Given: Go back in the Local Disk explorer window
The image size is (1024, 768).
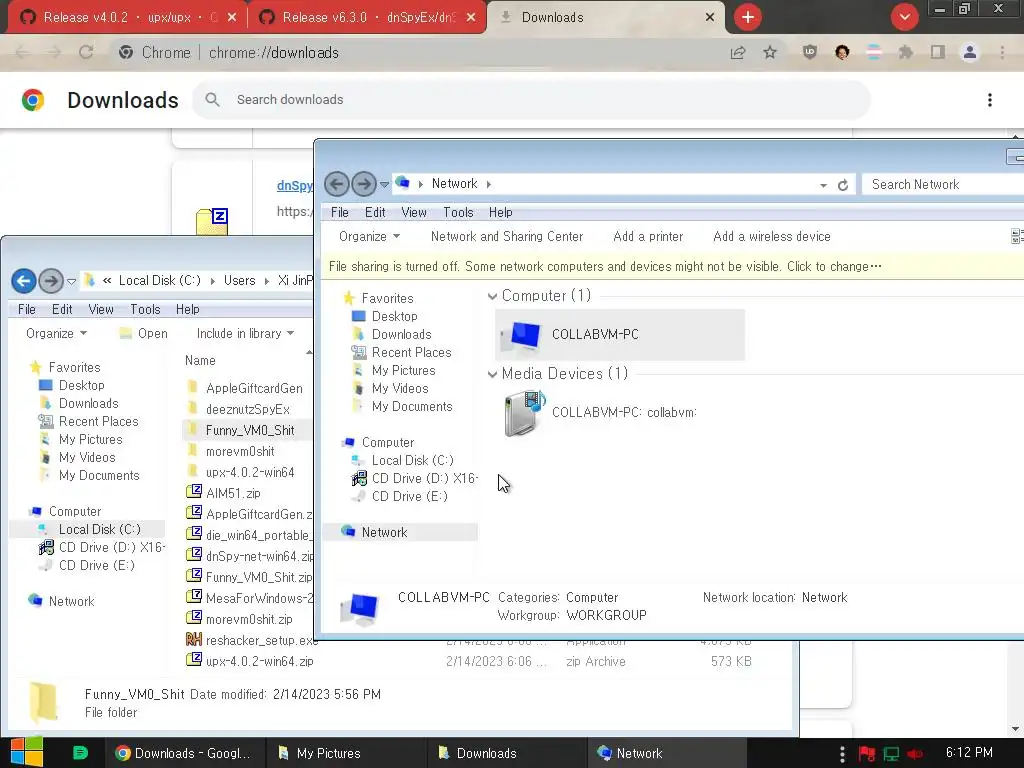Looking at the screenshot, I should [x=24, y=281].
